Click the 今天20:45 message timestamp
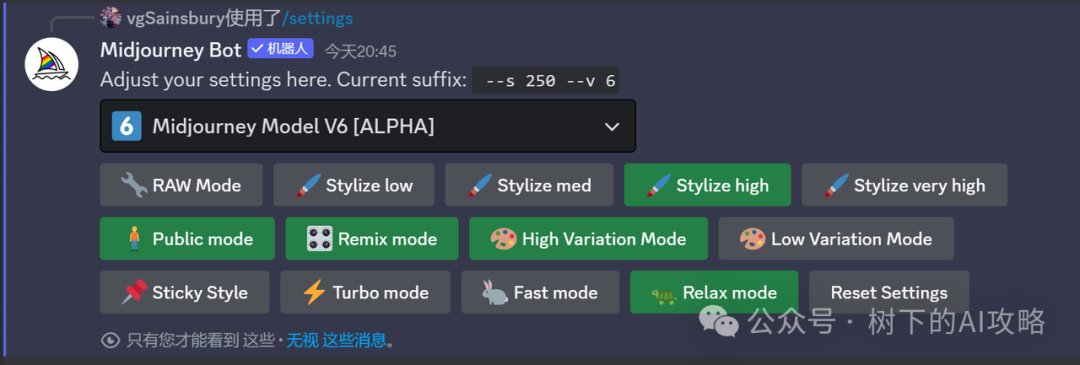The height and width of the screenshot is (365, 1080). coord(361,51)
